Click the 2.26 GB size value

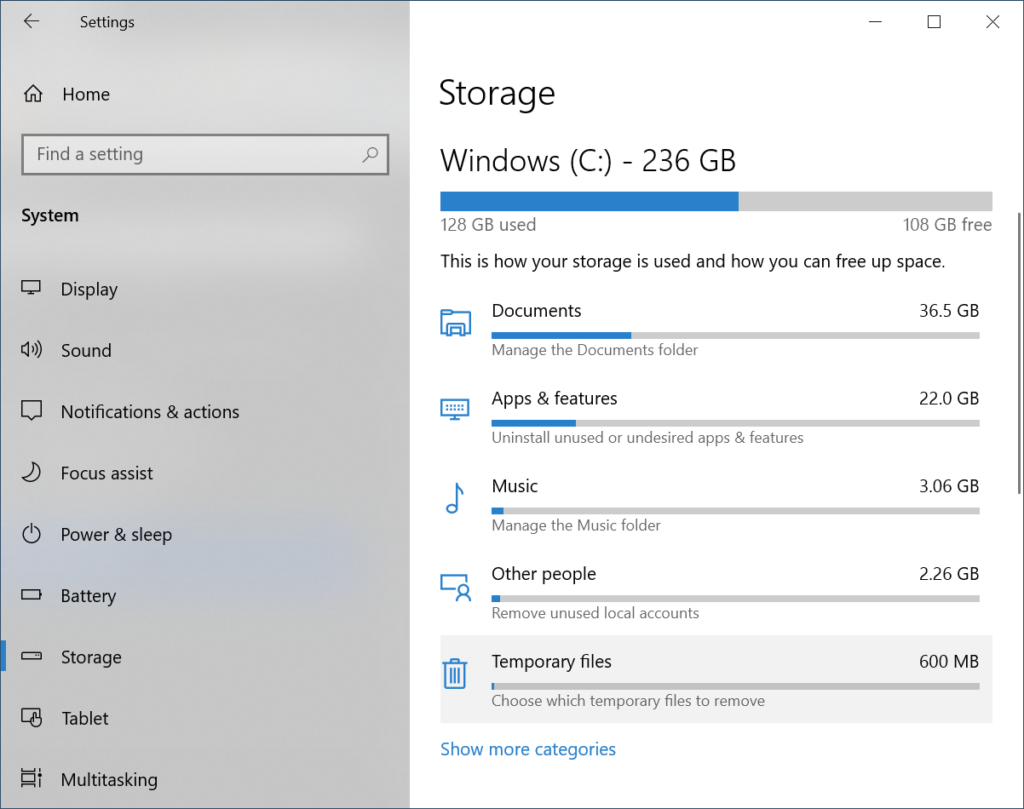[x=949, y=573]
